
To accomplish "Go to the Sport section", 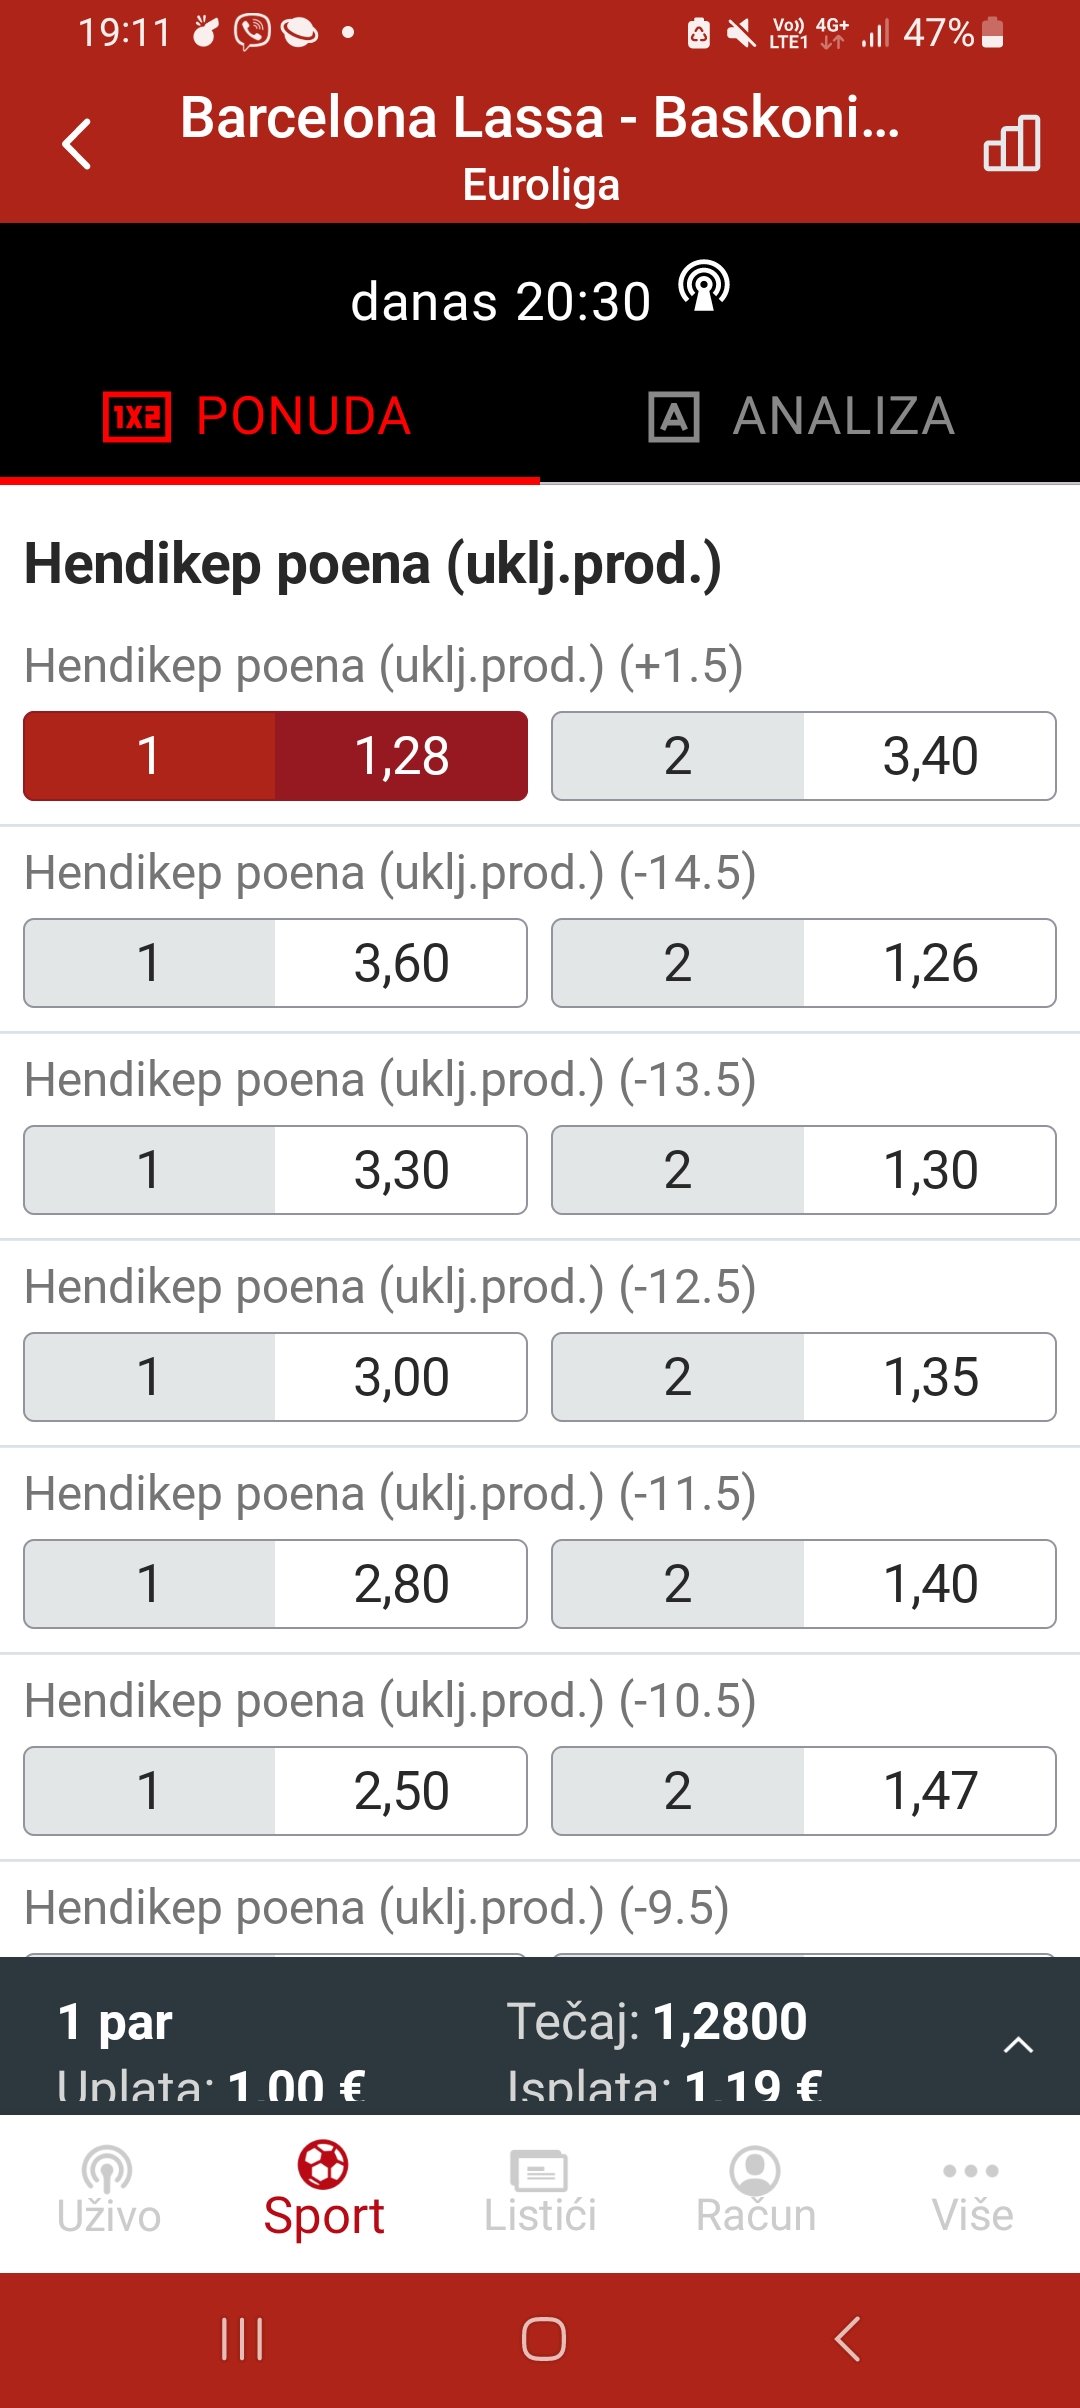I will click(x=324, y=2192).
